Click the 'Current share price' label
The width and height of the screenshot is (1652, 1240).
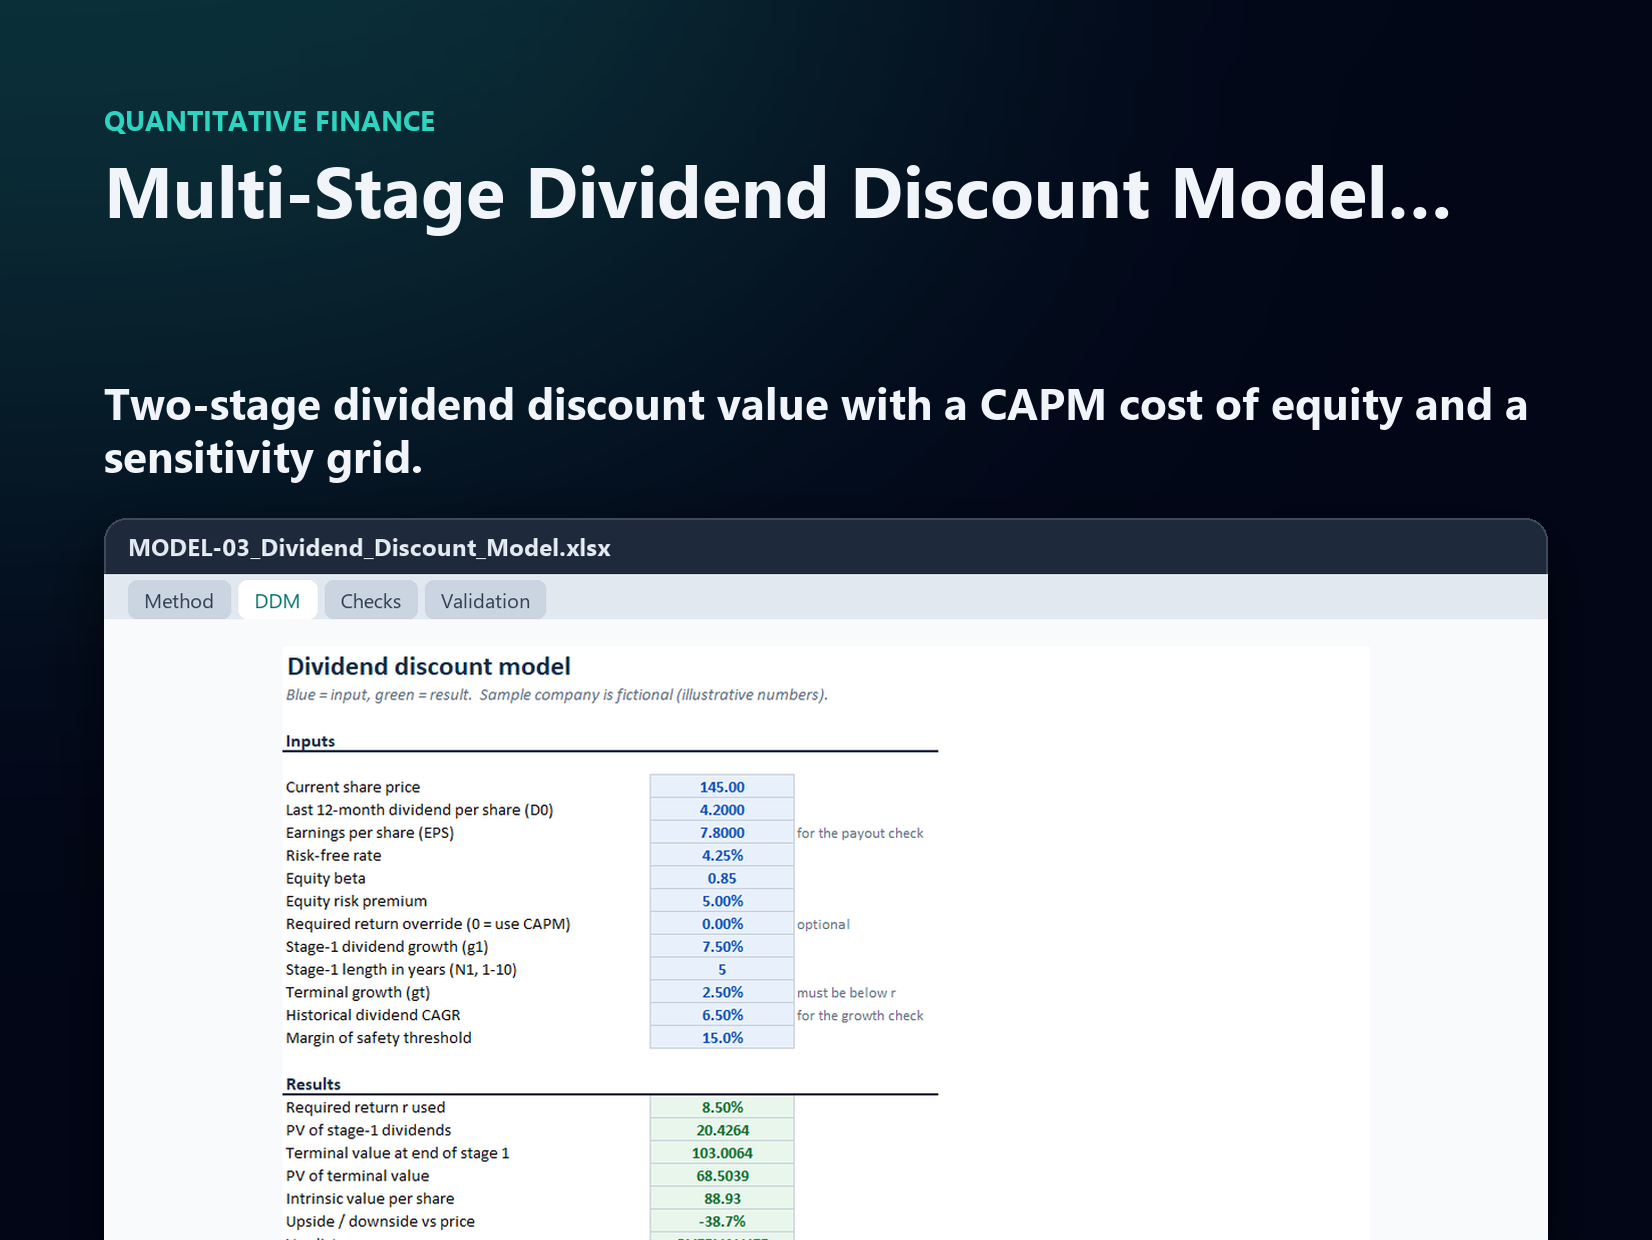[353, 787]
